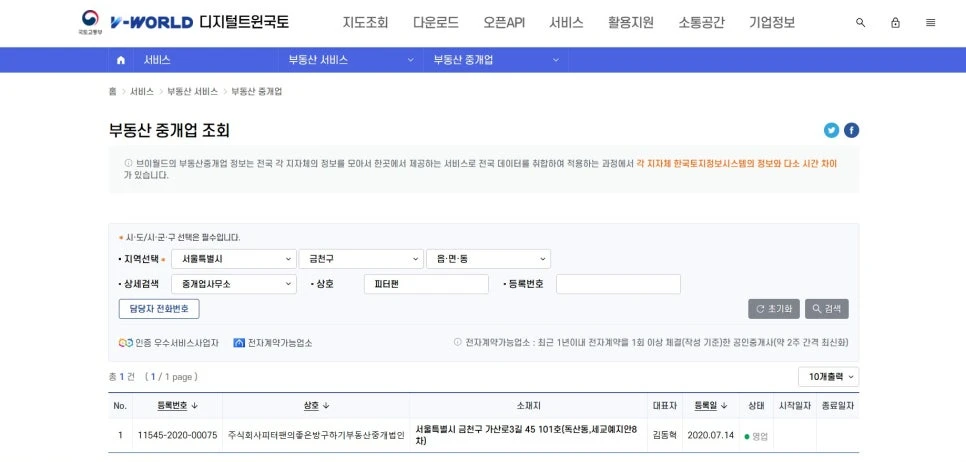Open the 서울특별시 city dropdown
This screenshot has height=462, width=966.
232,259
